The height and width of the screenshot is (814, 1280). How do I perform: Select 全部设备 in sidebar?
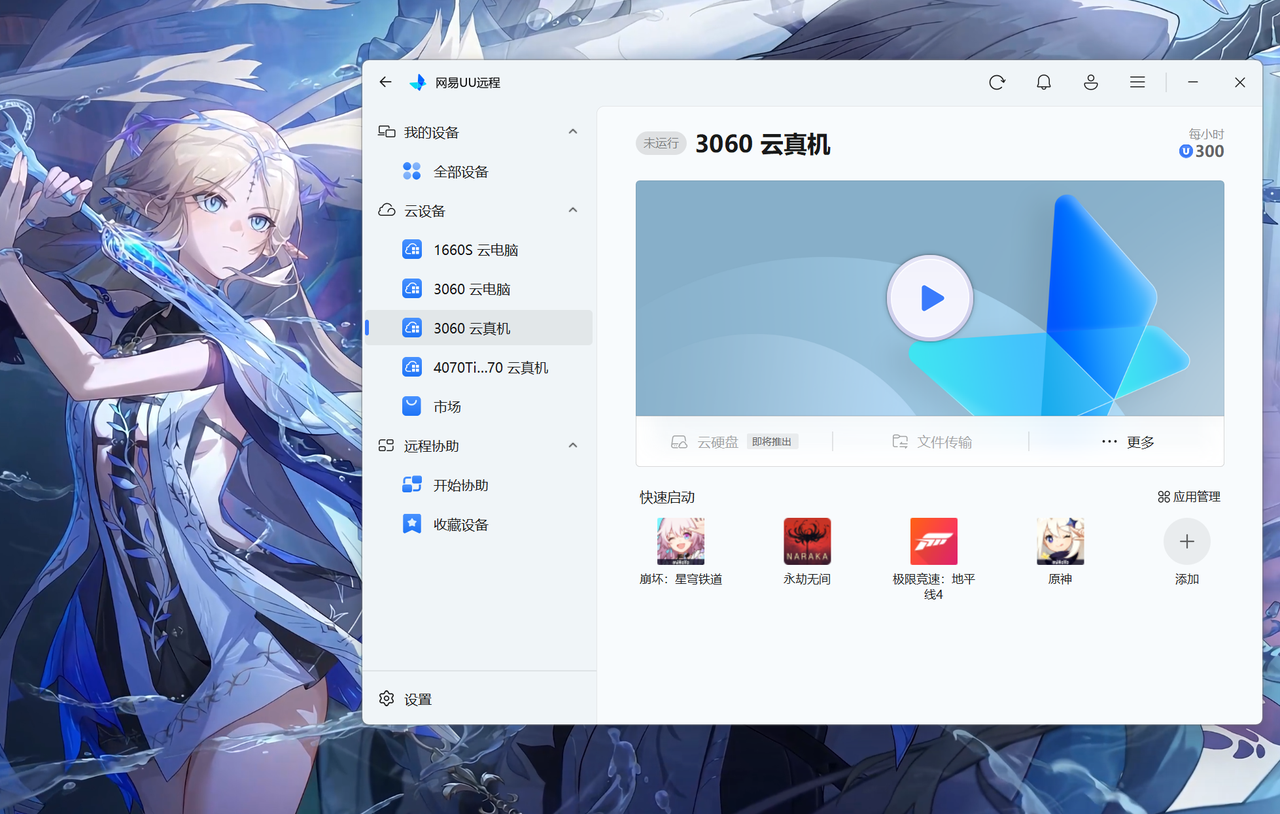(479, 171)
